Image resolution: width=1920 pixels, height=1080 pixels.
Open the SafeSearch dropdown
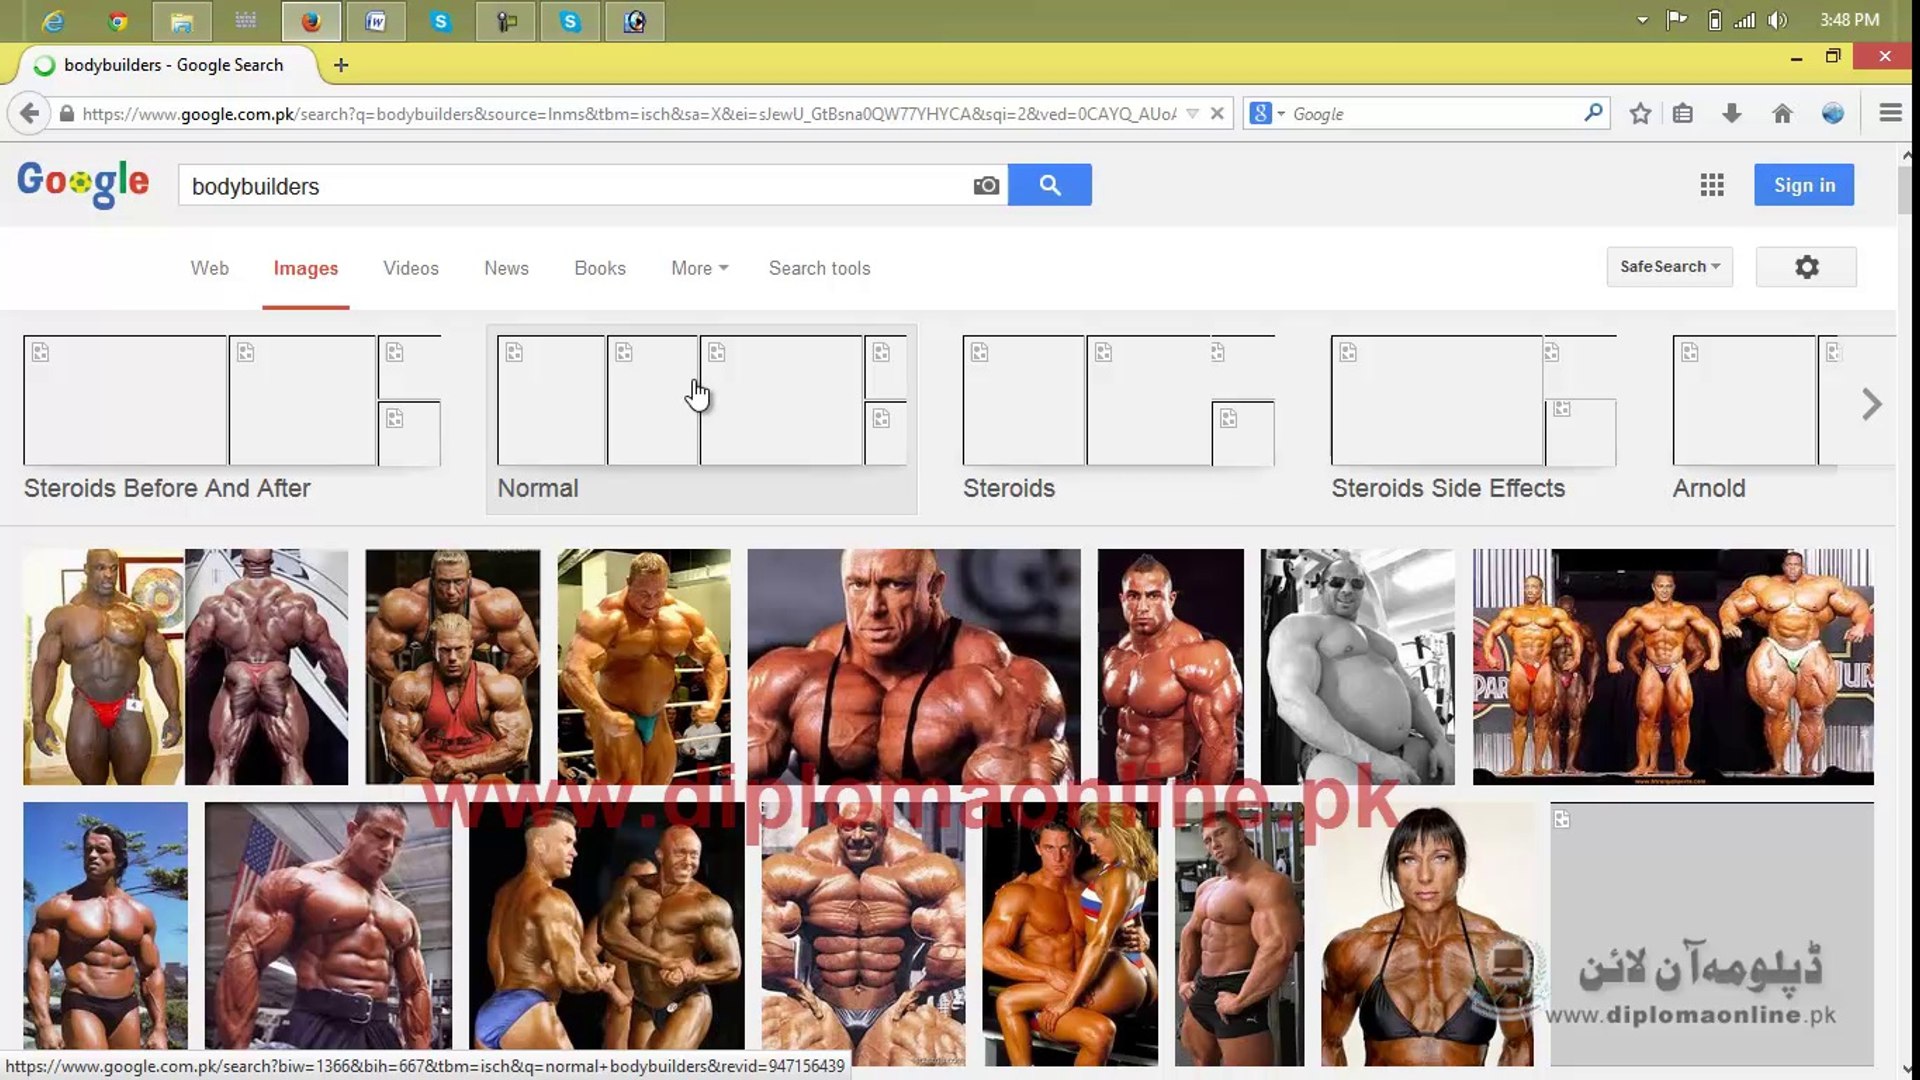[1670, 267]
